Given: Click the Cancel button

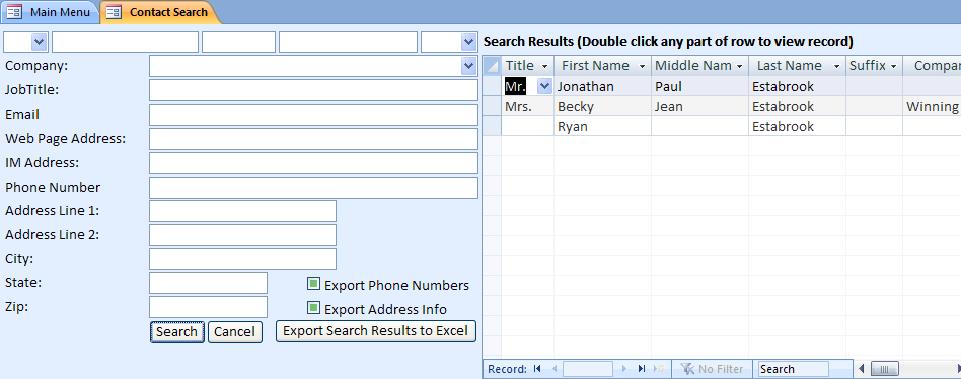Looking at the screenshot, I should [235, 332].
